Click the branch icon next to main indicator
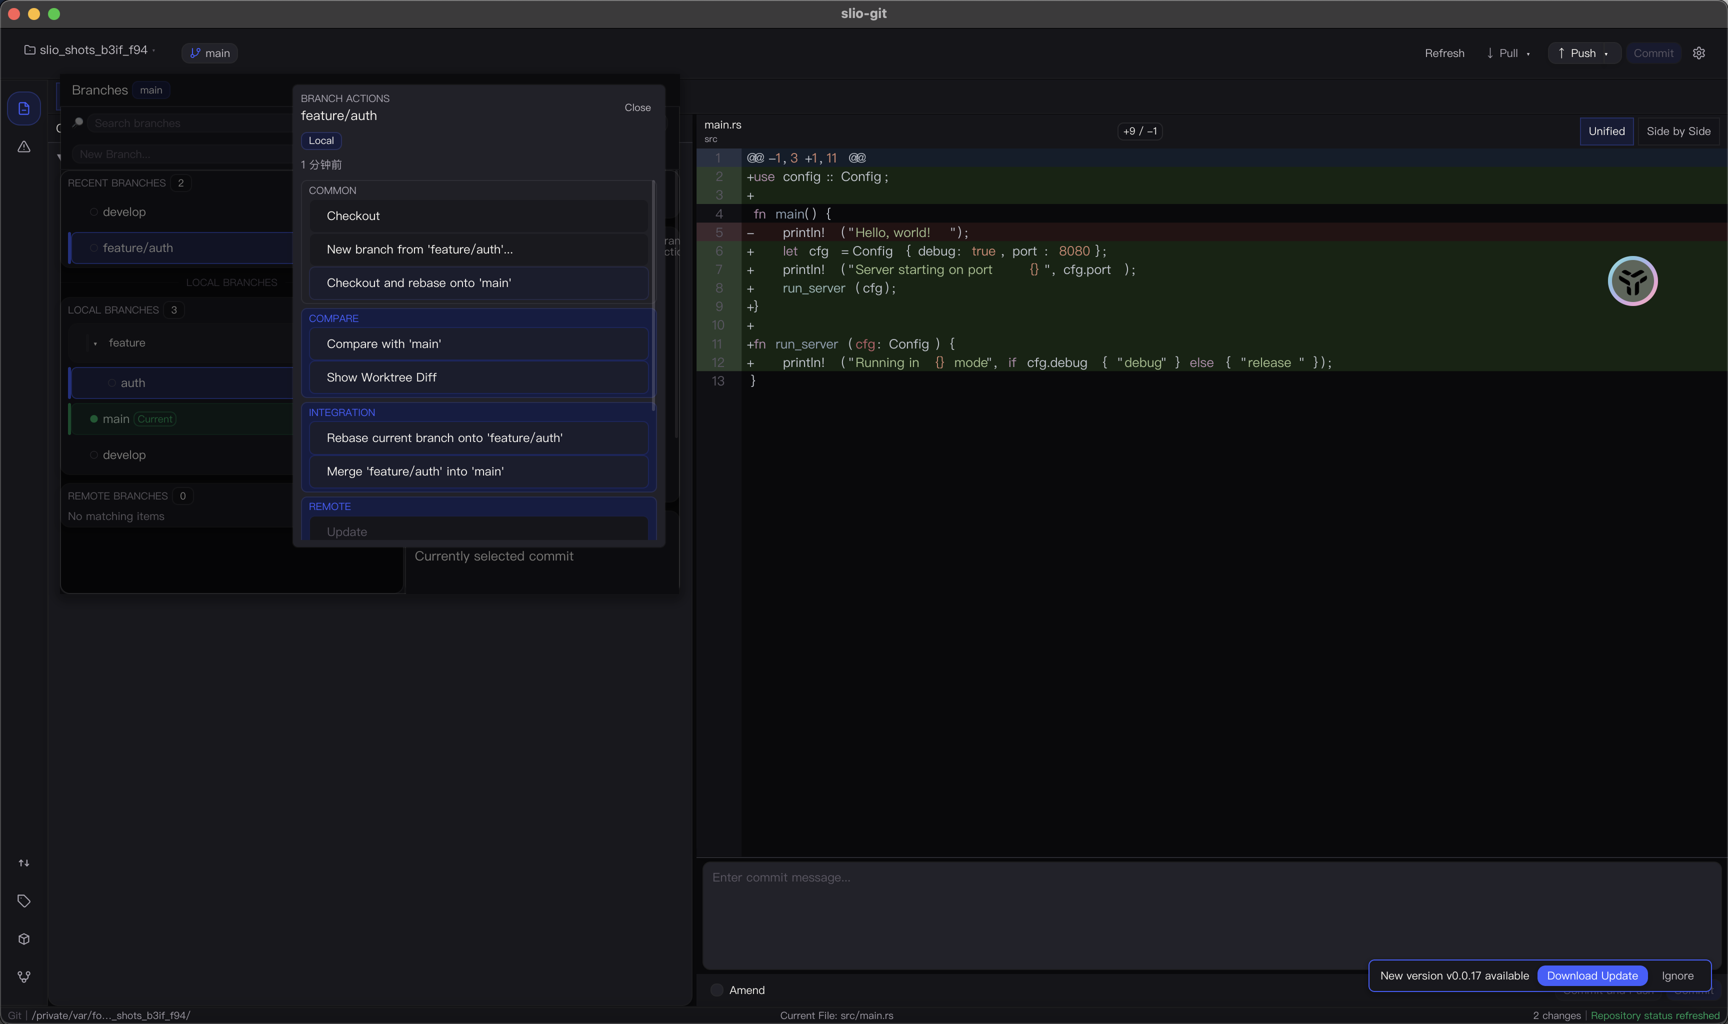The height and width of the screenshot is (1024, 1728). 197,53
